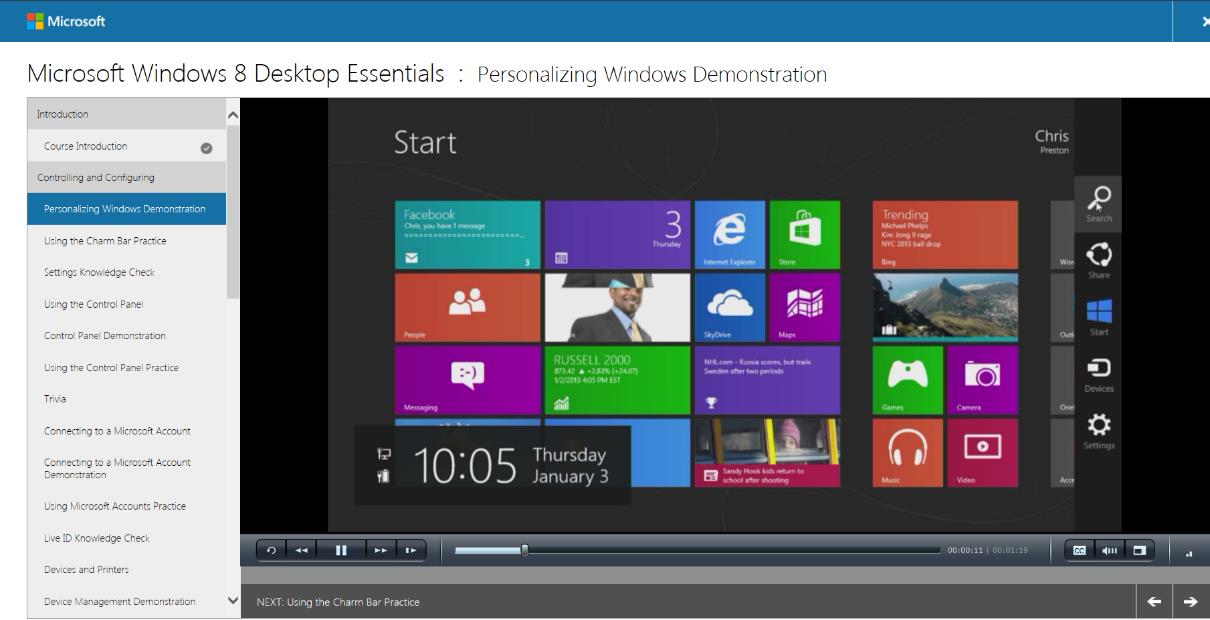Click the replay video button
The width and height of the screenshot is (1210, 620).
[272, 550]
